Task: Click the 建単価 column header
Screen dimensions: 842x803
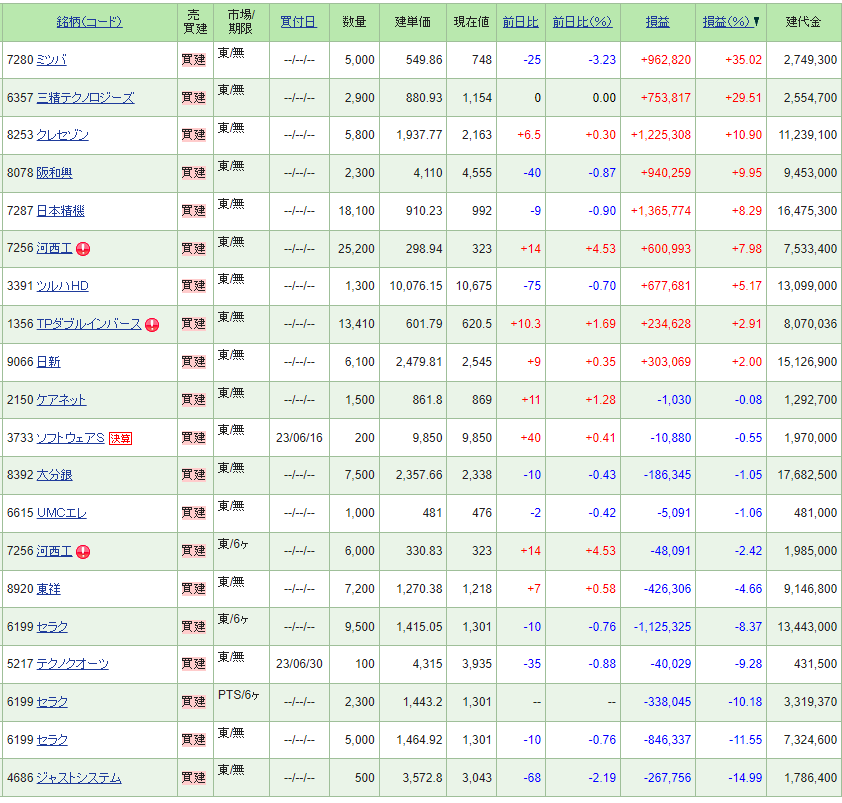Action: pos(412,22)
